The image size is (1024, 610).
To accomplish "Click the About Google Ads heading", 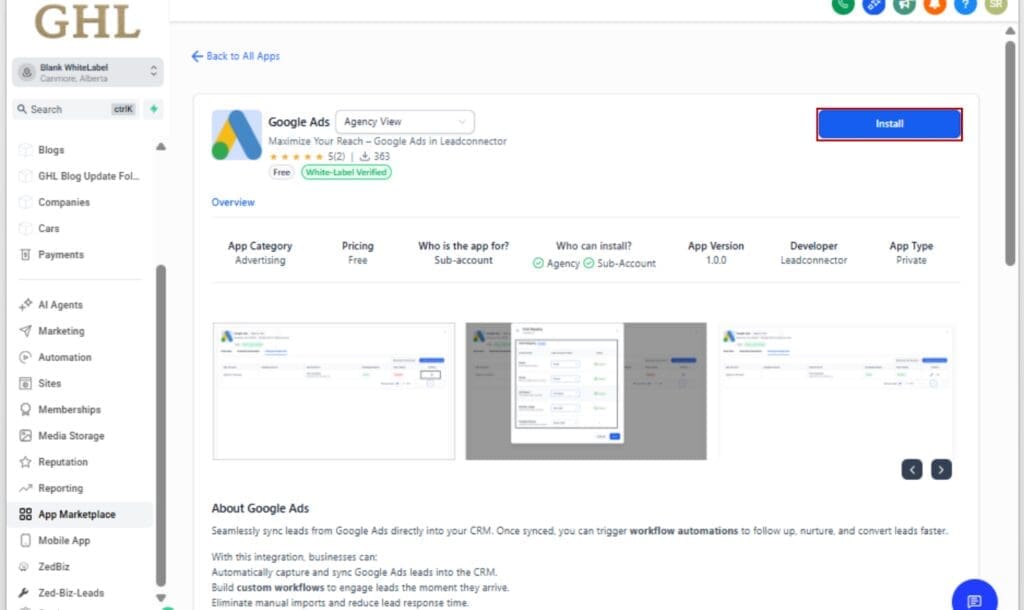I will [260, 508].
